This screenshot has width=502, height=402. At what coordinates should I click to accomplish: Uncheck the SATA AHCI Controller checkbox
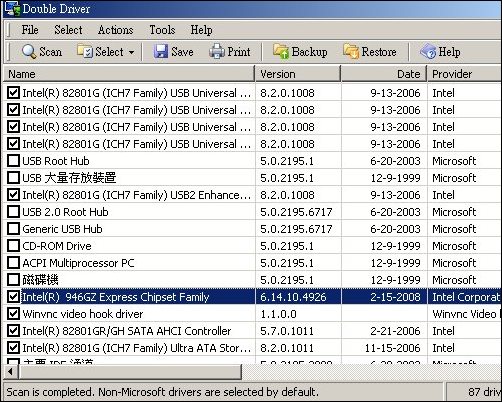(x=13, y=331)
